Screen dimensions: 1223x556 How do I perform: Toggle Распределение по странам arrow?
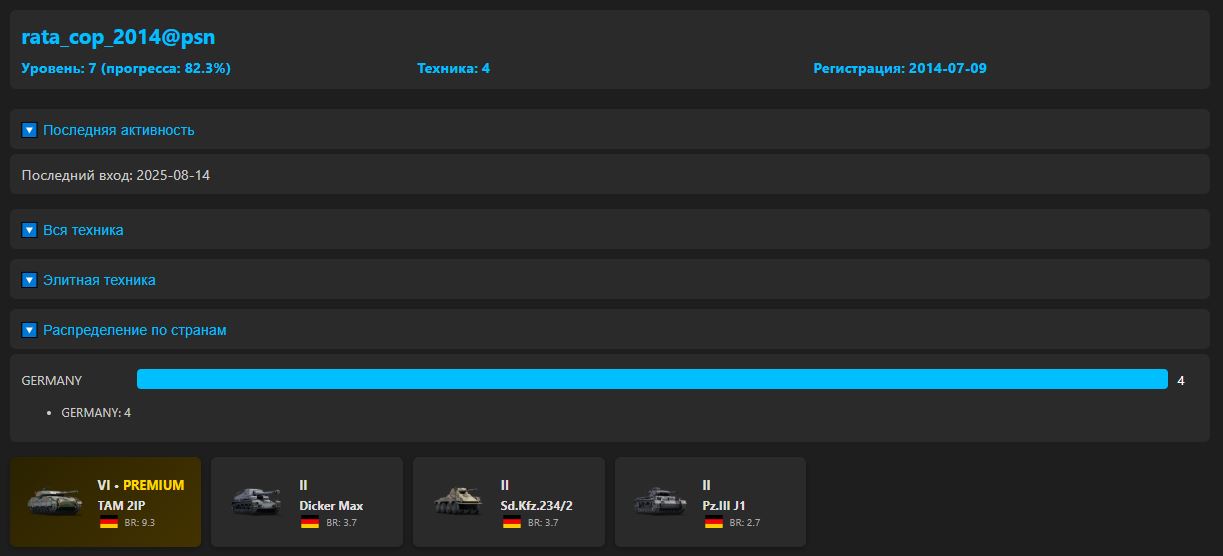29,330
